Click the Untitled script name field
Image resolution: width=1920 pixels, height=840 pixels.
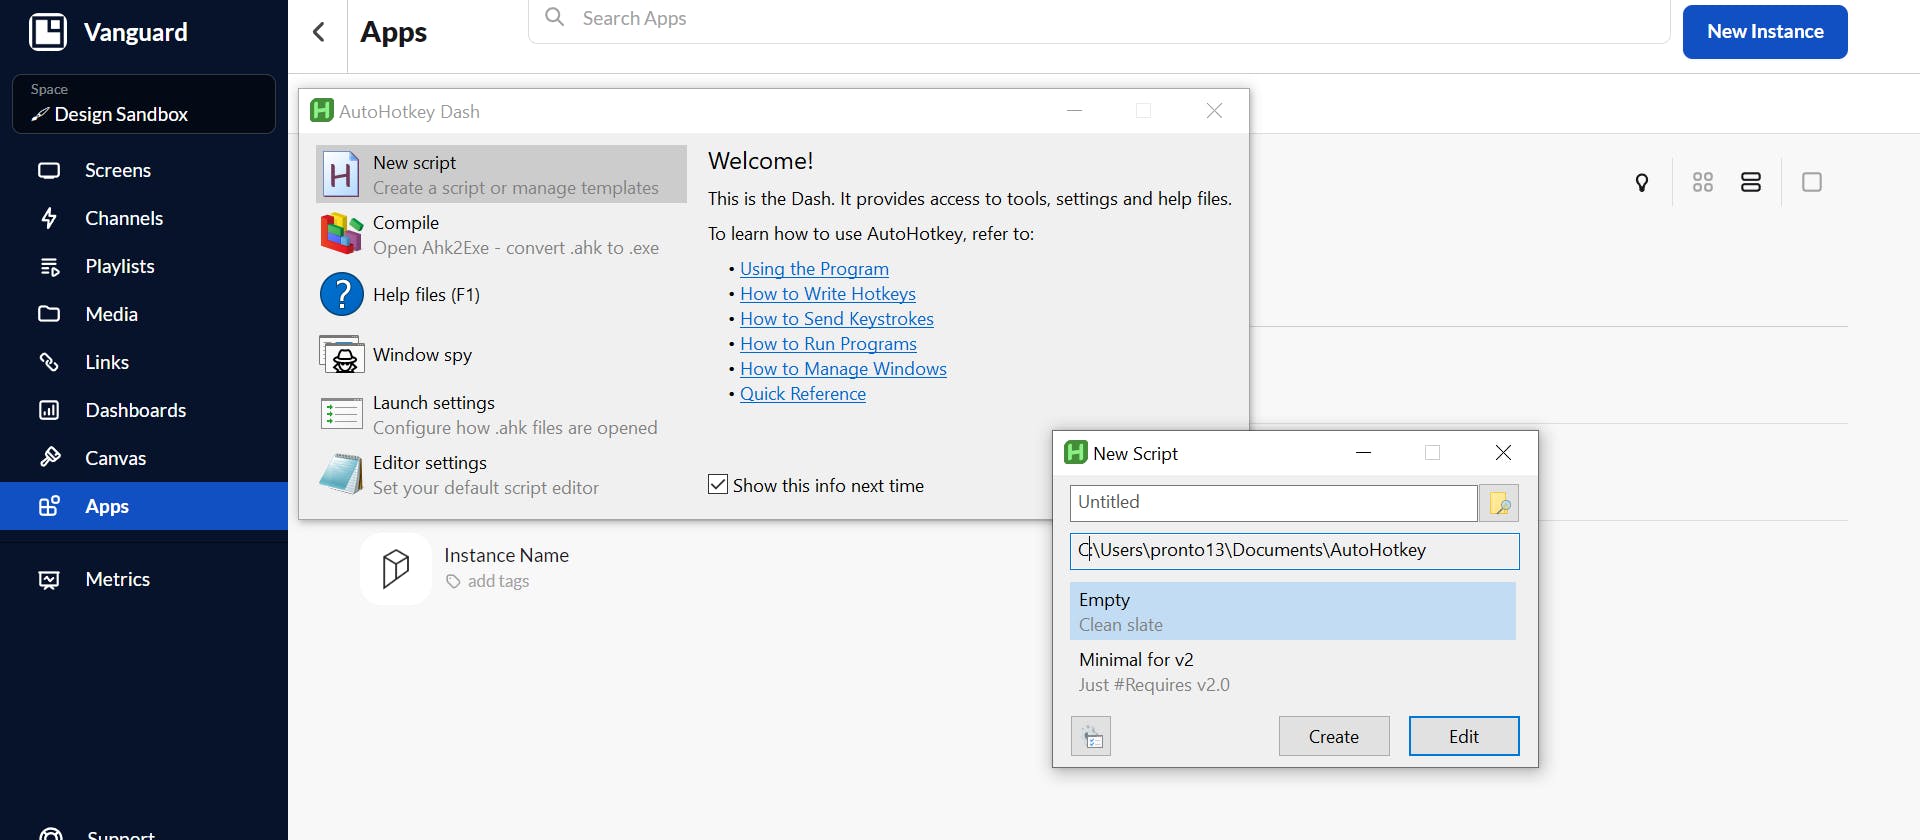coord(1273,503)
